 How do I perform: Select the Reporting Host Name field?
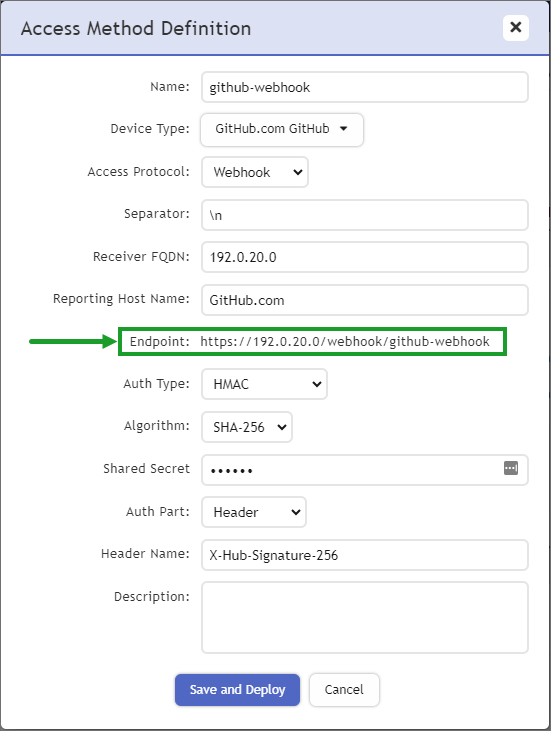(x=365, y=300)
